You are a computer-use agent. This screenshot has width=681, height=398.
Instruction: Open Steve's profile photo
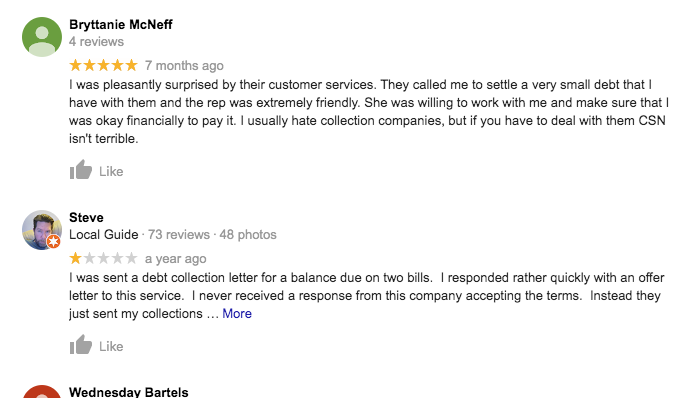click(x=42, y=230)
